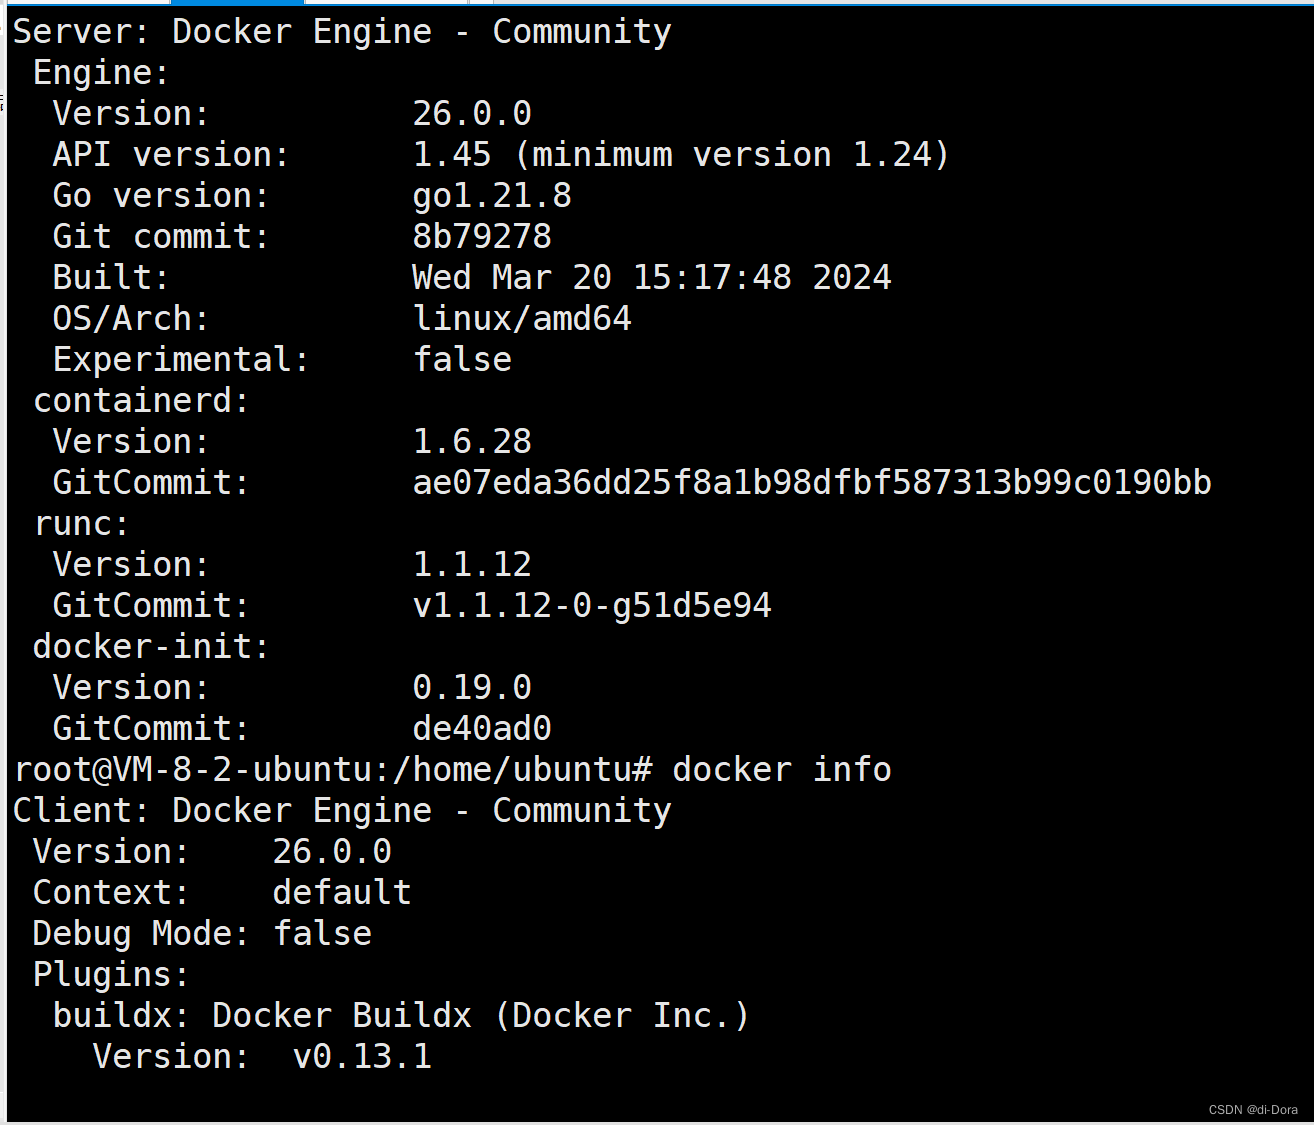Click the text 'minimum version 1.24'
1314x1125 pixels.
[734, 155]
